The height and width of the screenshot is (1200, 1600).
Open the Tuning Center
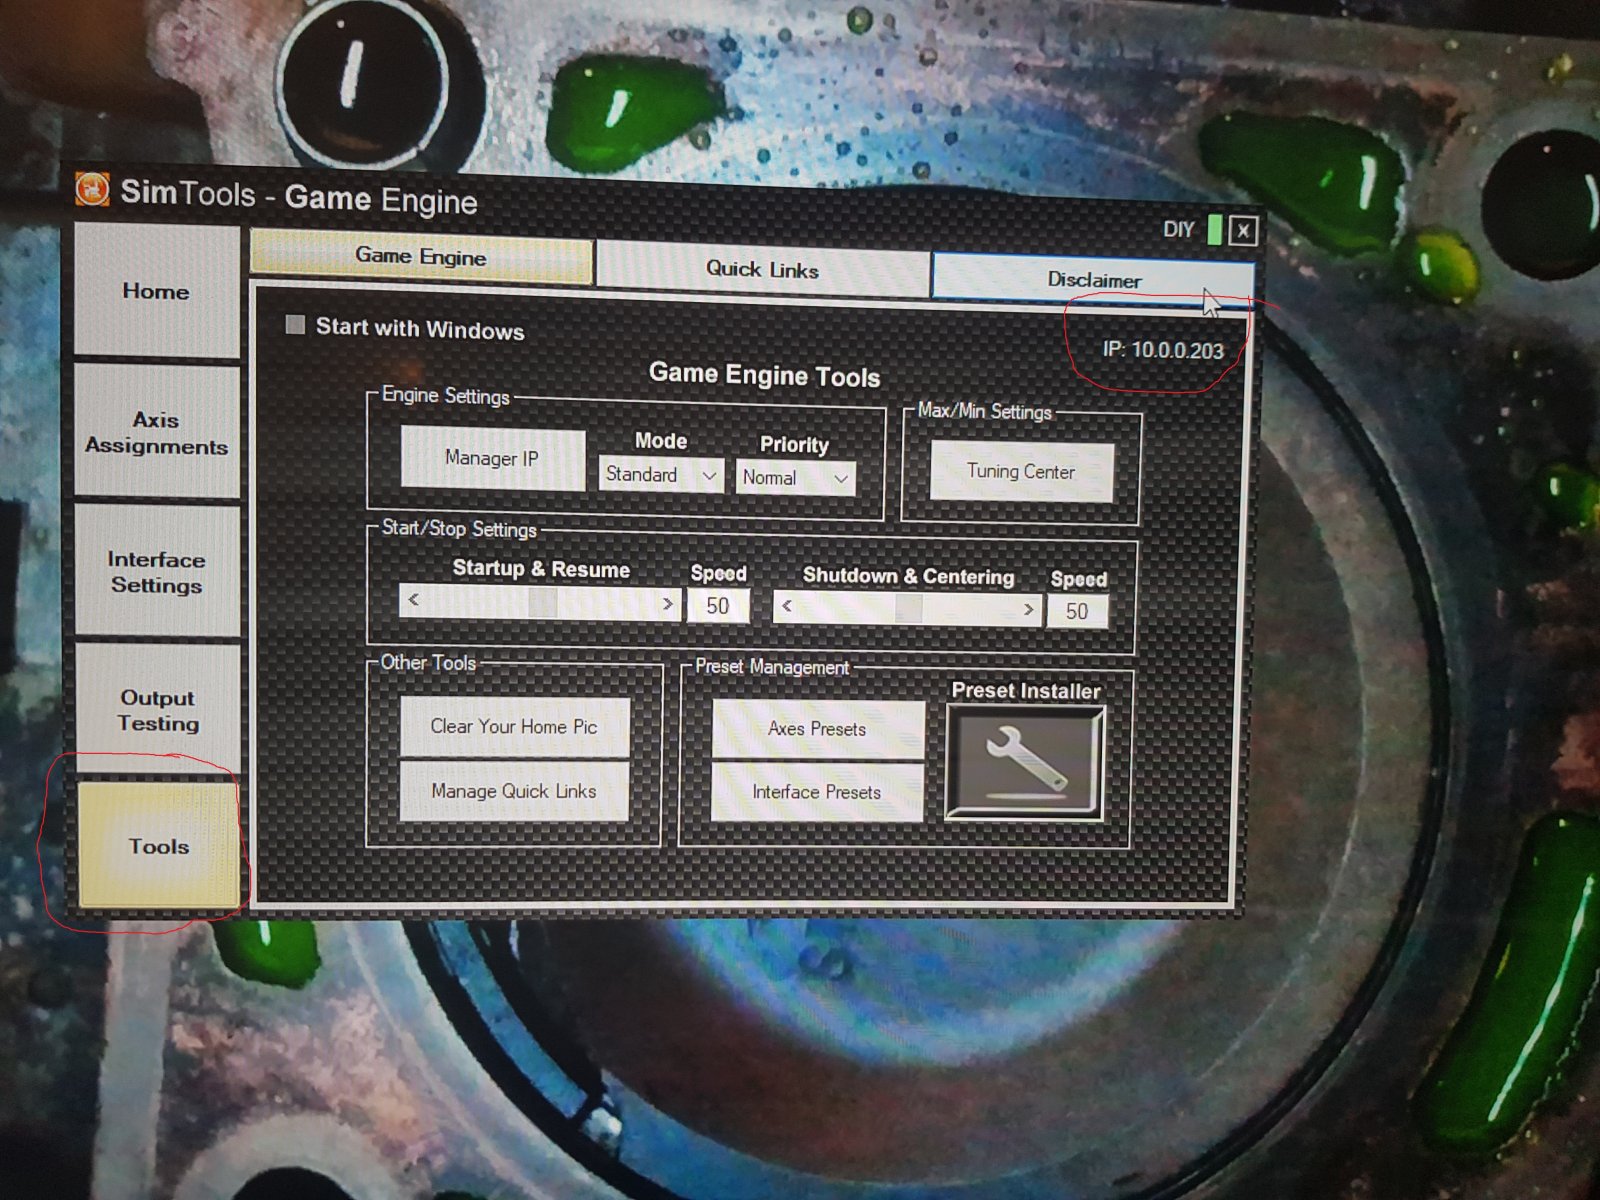click(1021, 471)
